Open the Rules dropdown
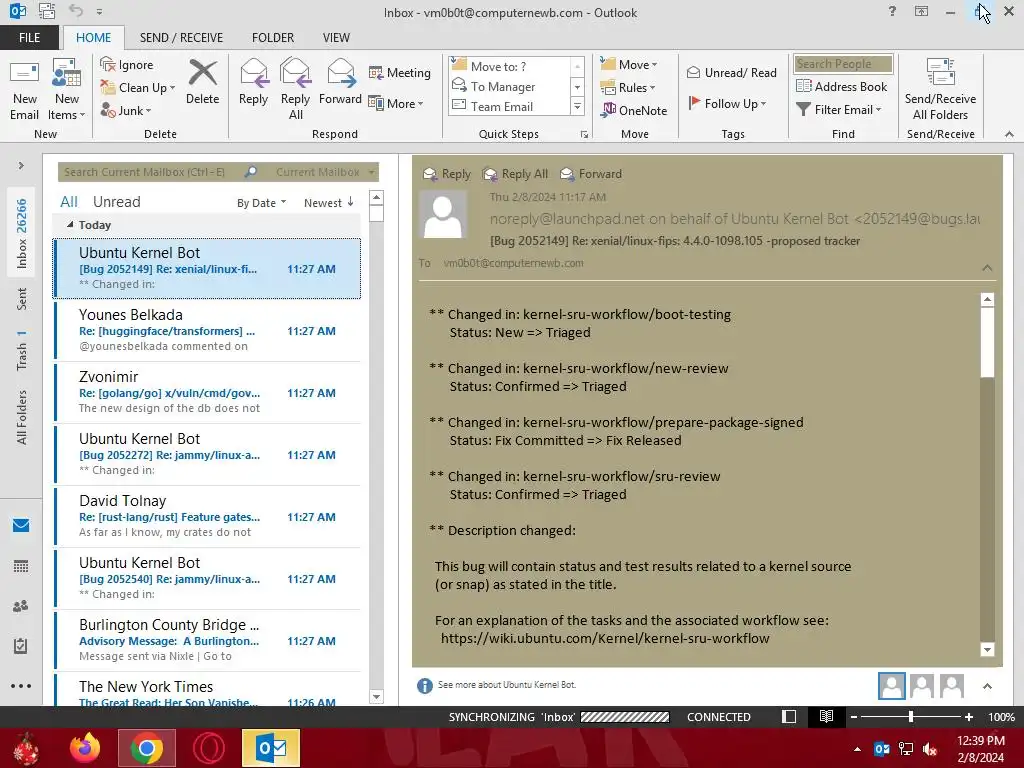 (628, 88)
